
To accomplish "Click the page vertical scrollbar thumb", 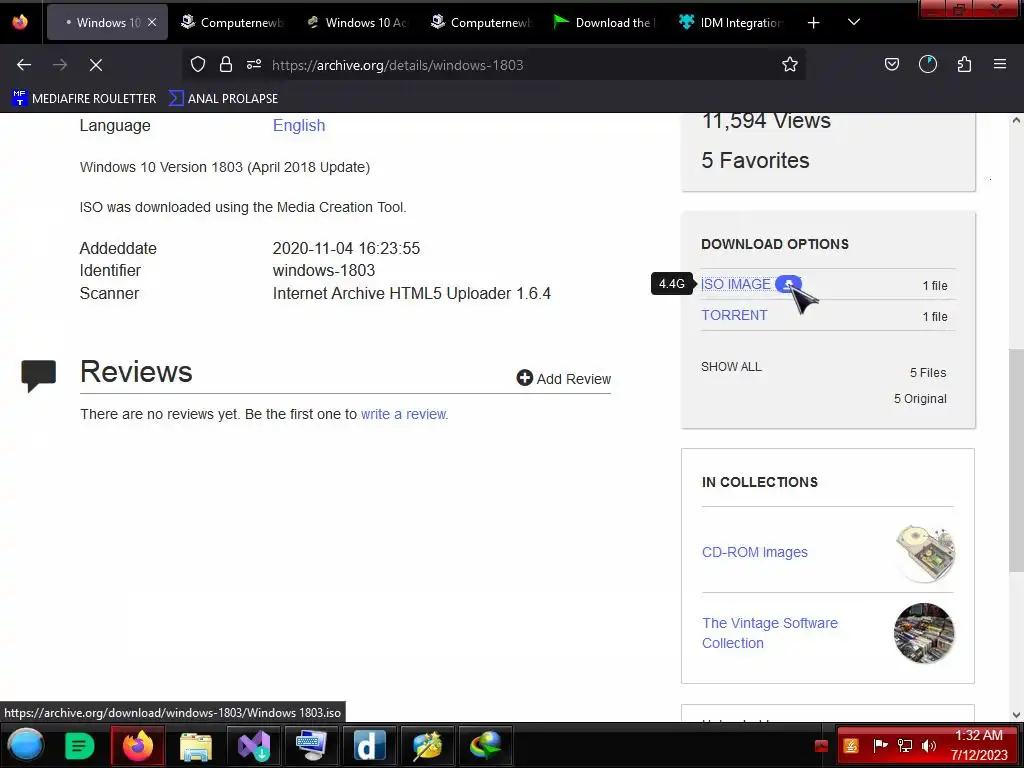I will click(x=1016, y=460).
